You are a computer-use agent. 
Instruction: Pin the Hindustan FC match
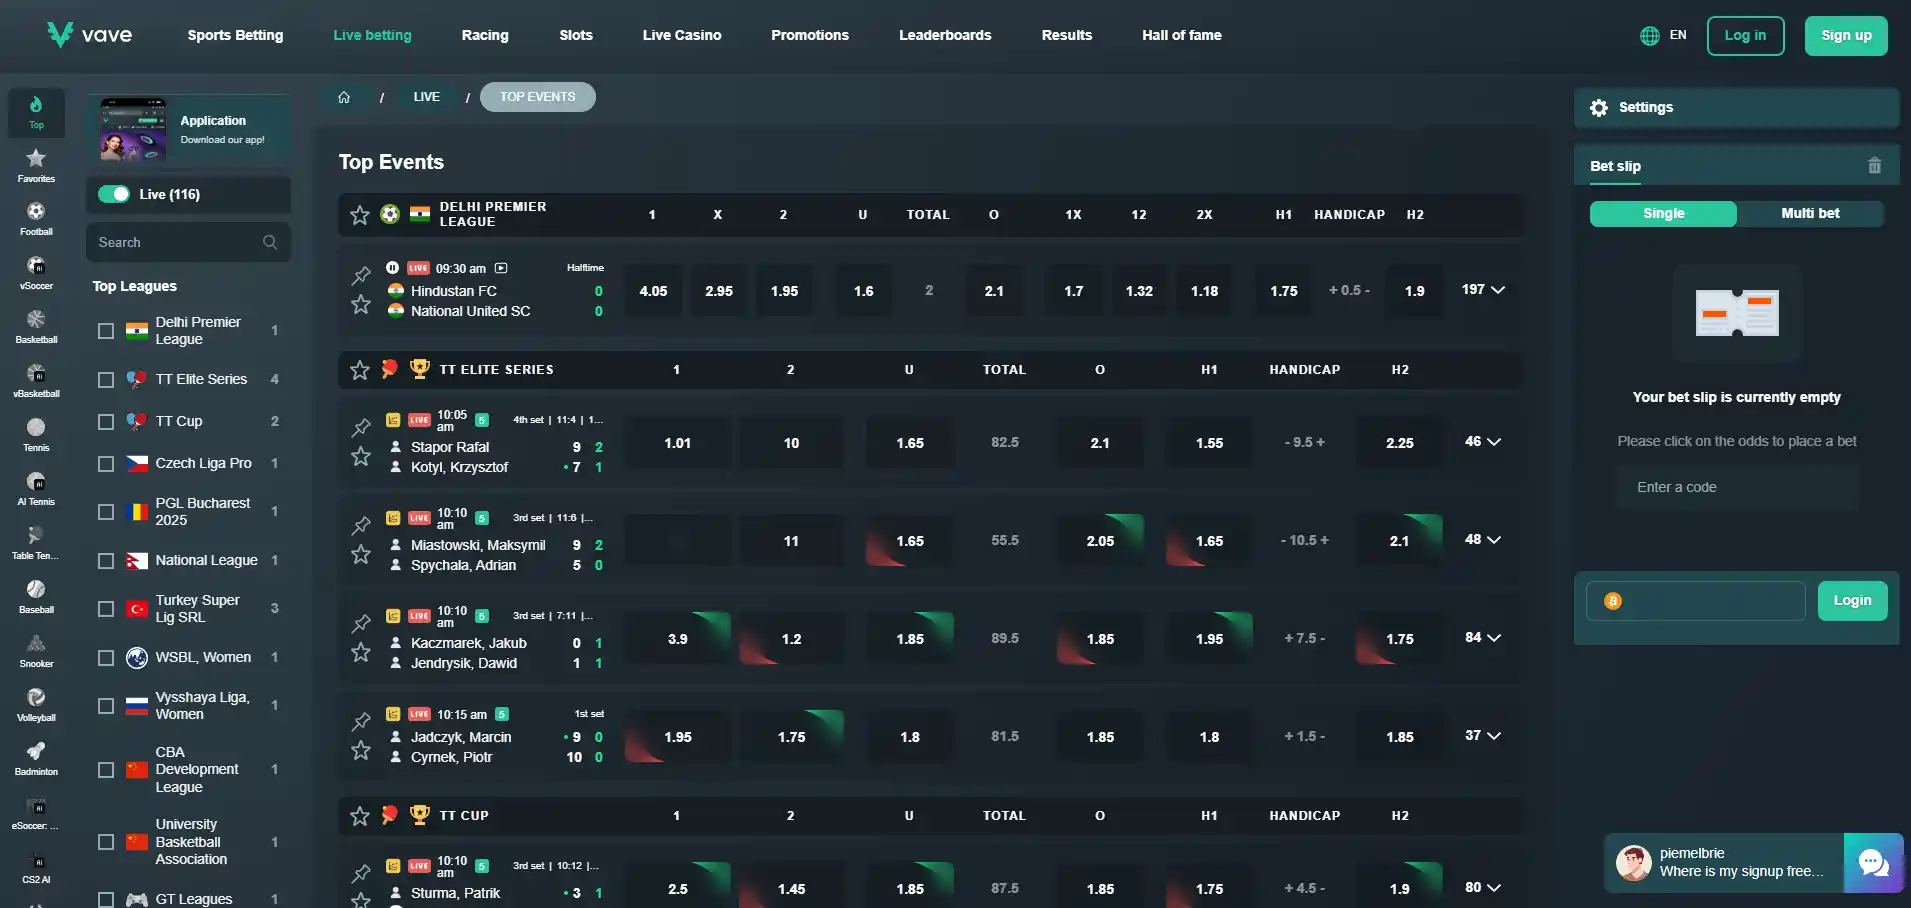point(361,275)
